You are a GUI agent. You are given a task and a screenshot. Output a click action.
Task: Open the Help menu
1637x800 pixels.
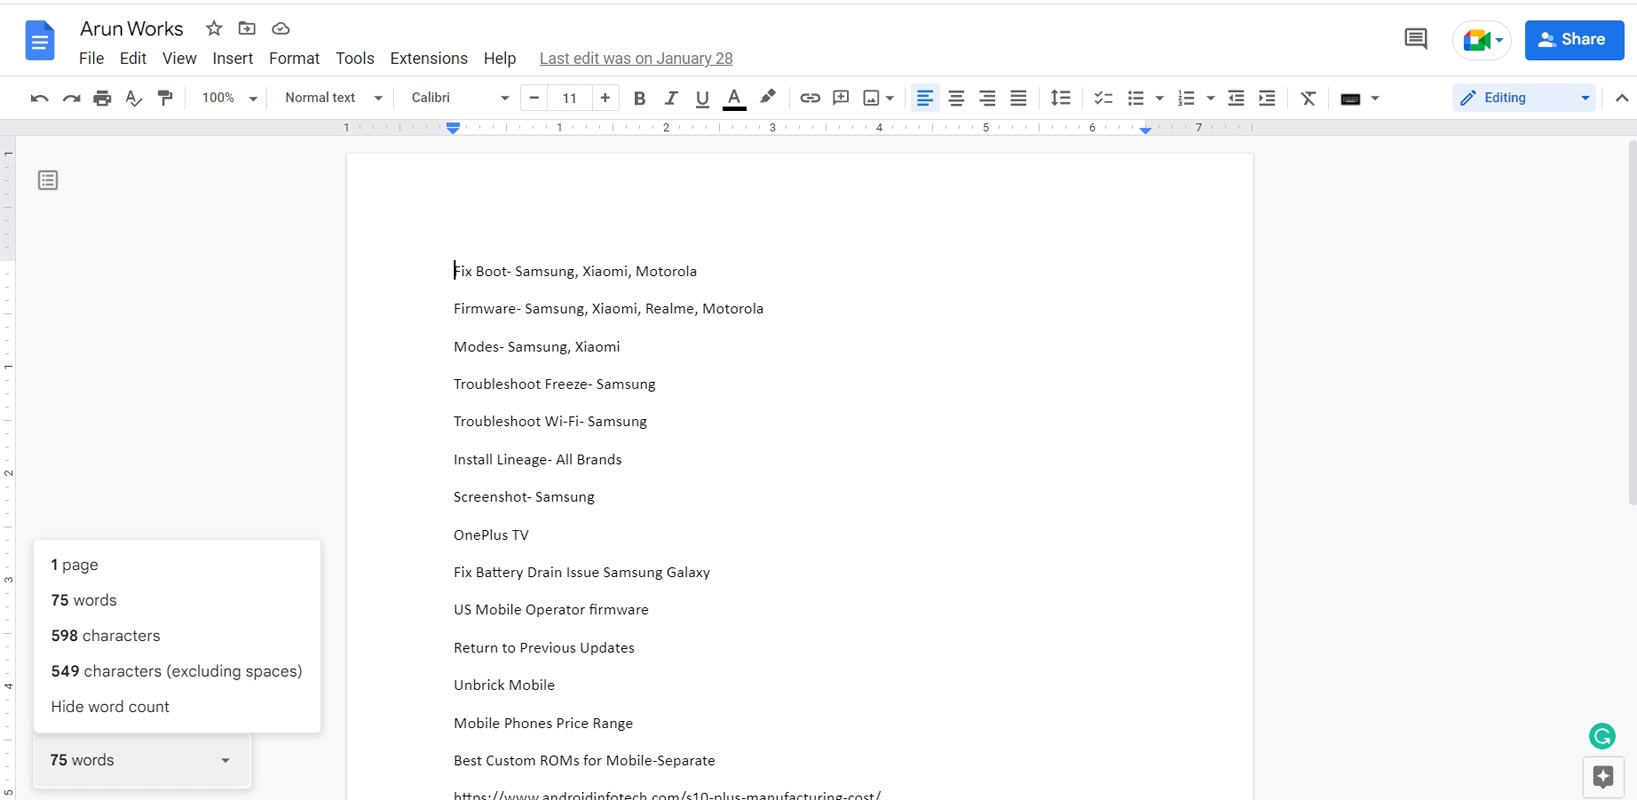pyautogui.click(x=499, y=58)
